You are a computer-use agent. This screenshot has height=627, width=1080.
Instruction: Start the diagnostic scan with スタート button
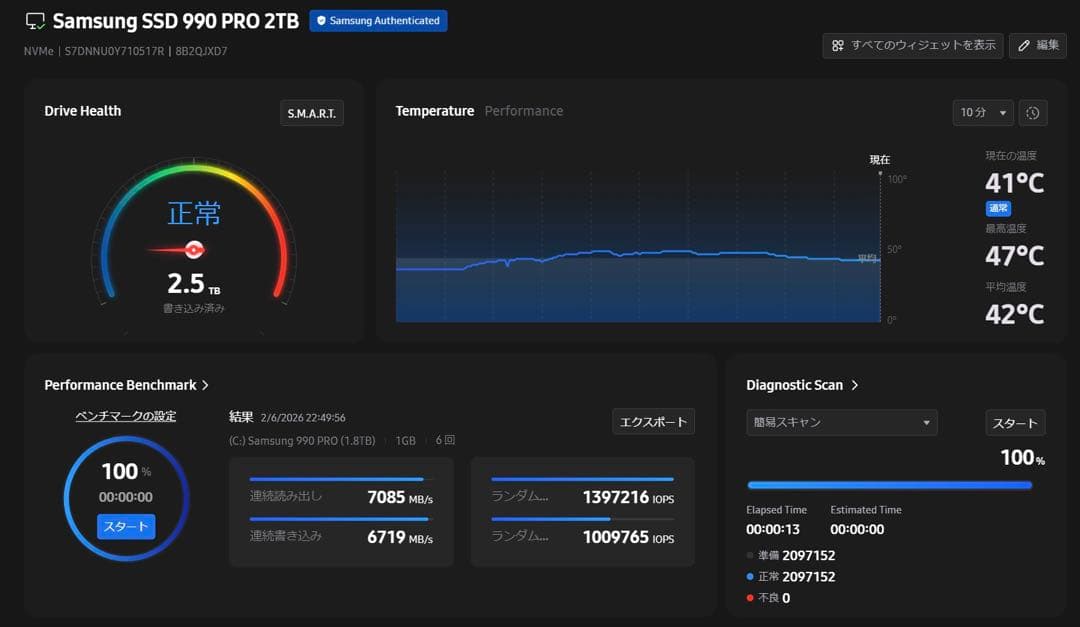coord(1015,423)
